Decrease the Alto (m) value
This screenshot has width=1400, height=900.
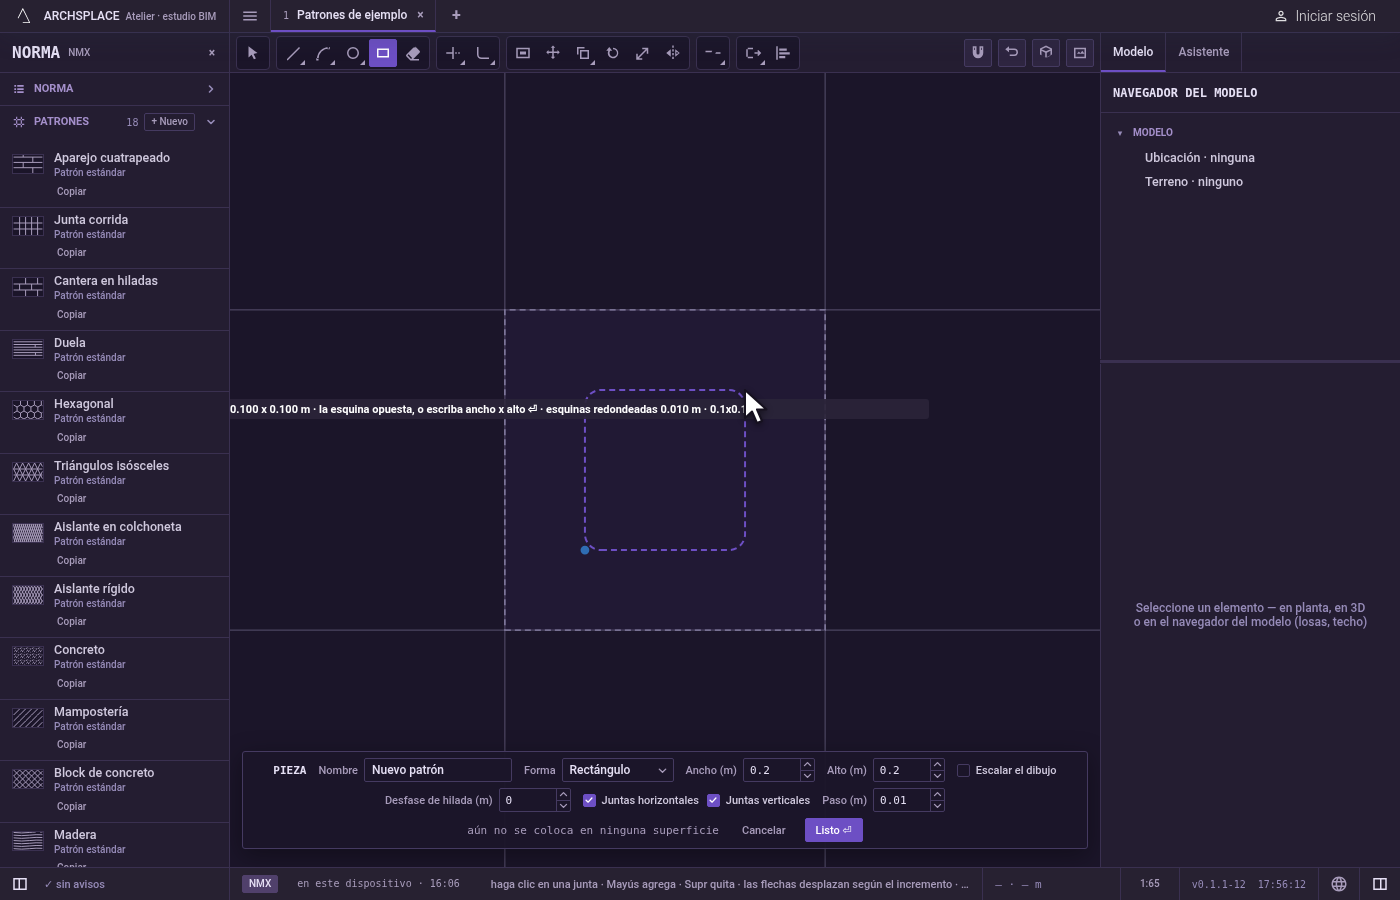click(x=937, y=776)
